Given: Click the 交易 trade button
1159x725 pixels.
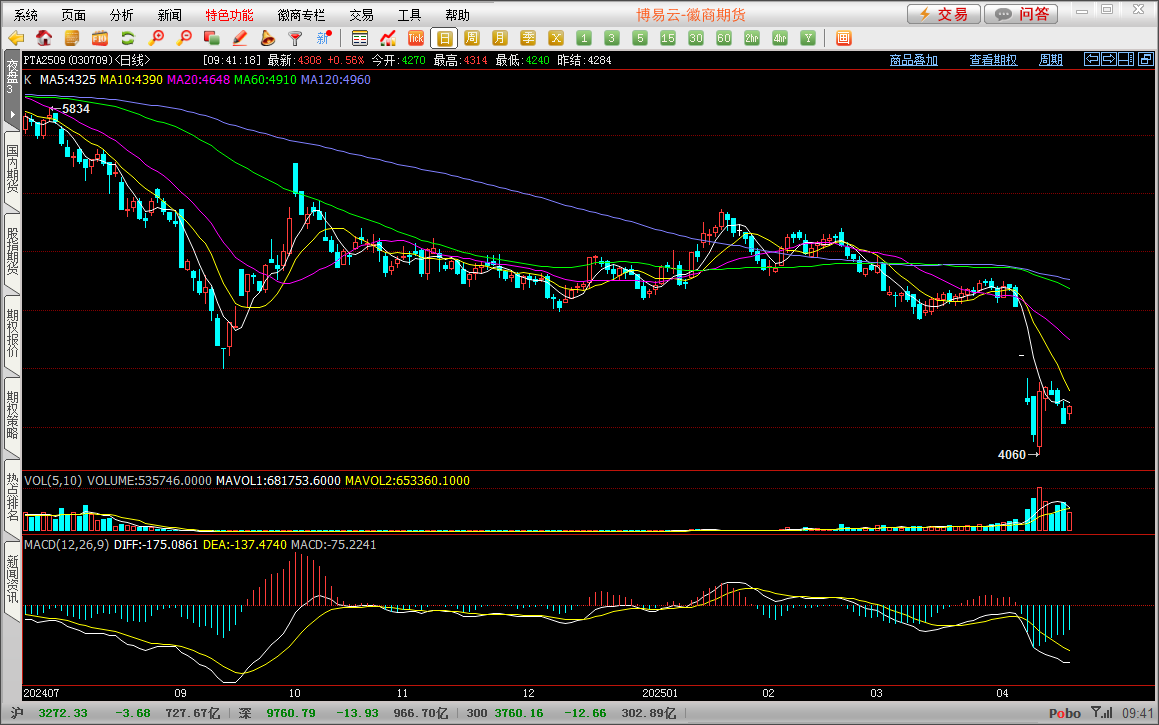Looking at the screenshot, I should pos(942,14).
